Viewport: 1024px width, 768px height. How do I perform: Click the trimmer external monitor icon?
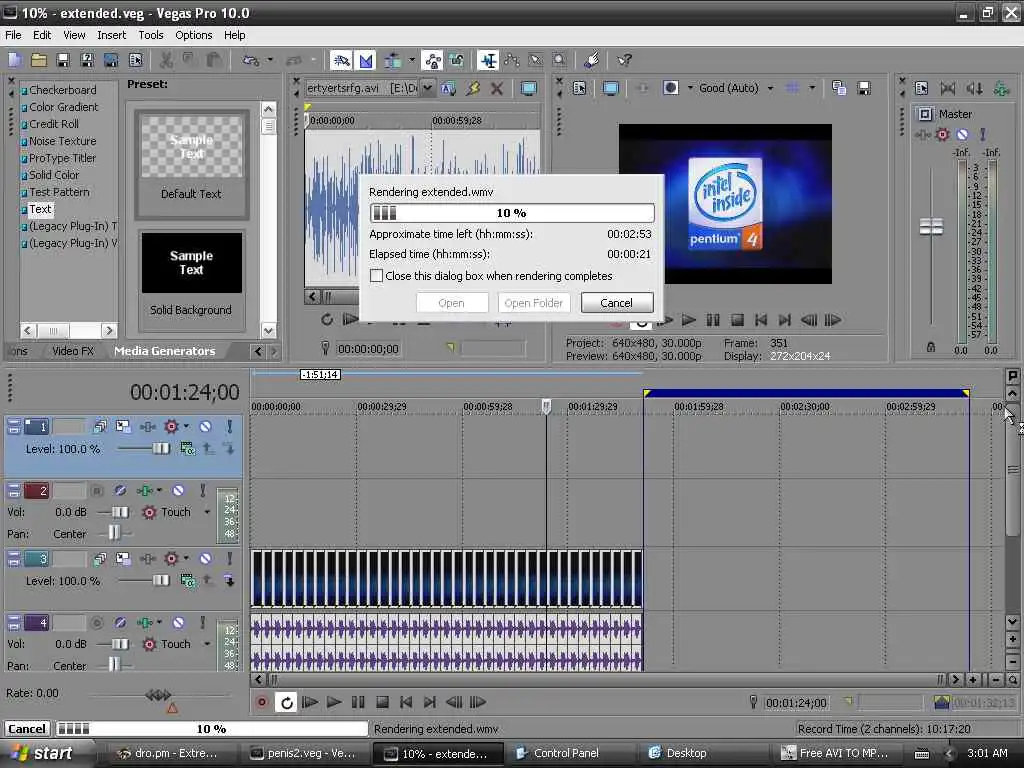[x=528, y=88]
